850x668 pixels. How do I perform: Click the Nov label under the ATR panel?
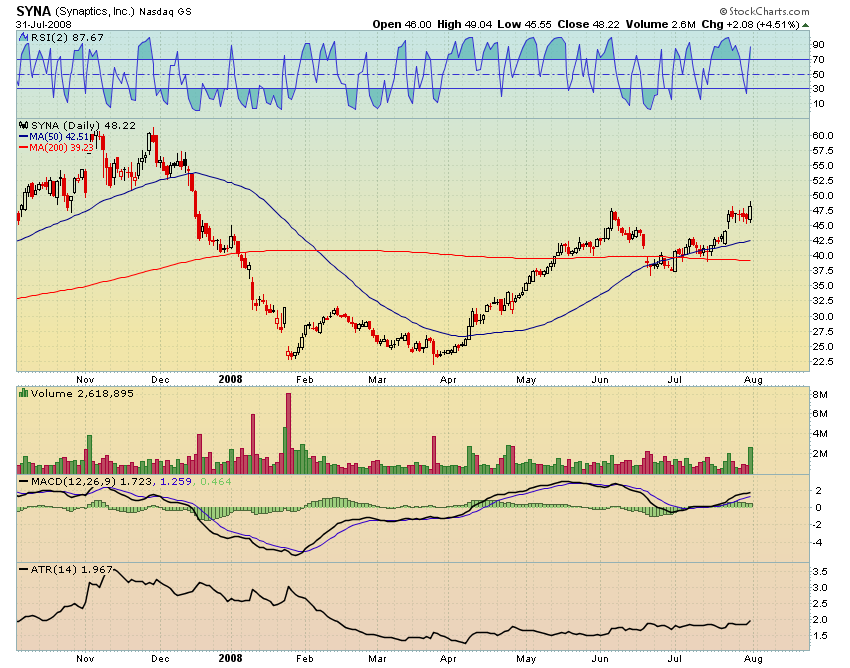click(x=85, y=659)
